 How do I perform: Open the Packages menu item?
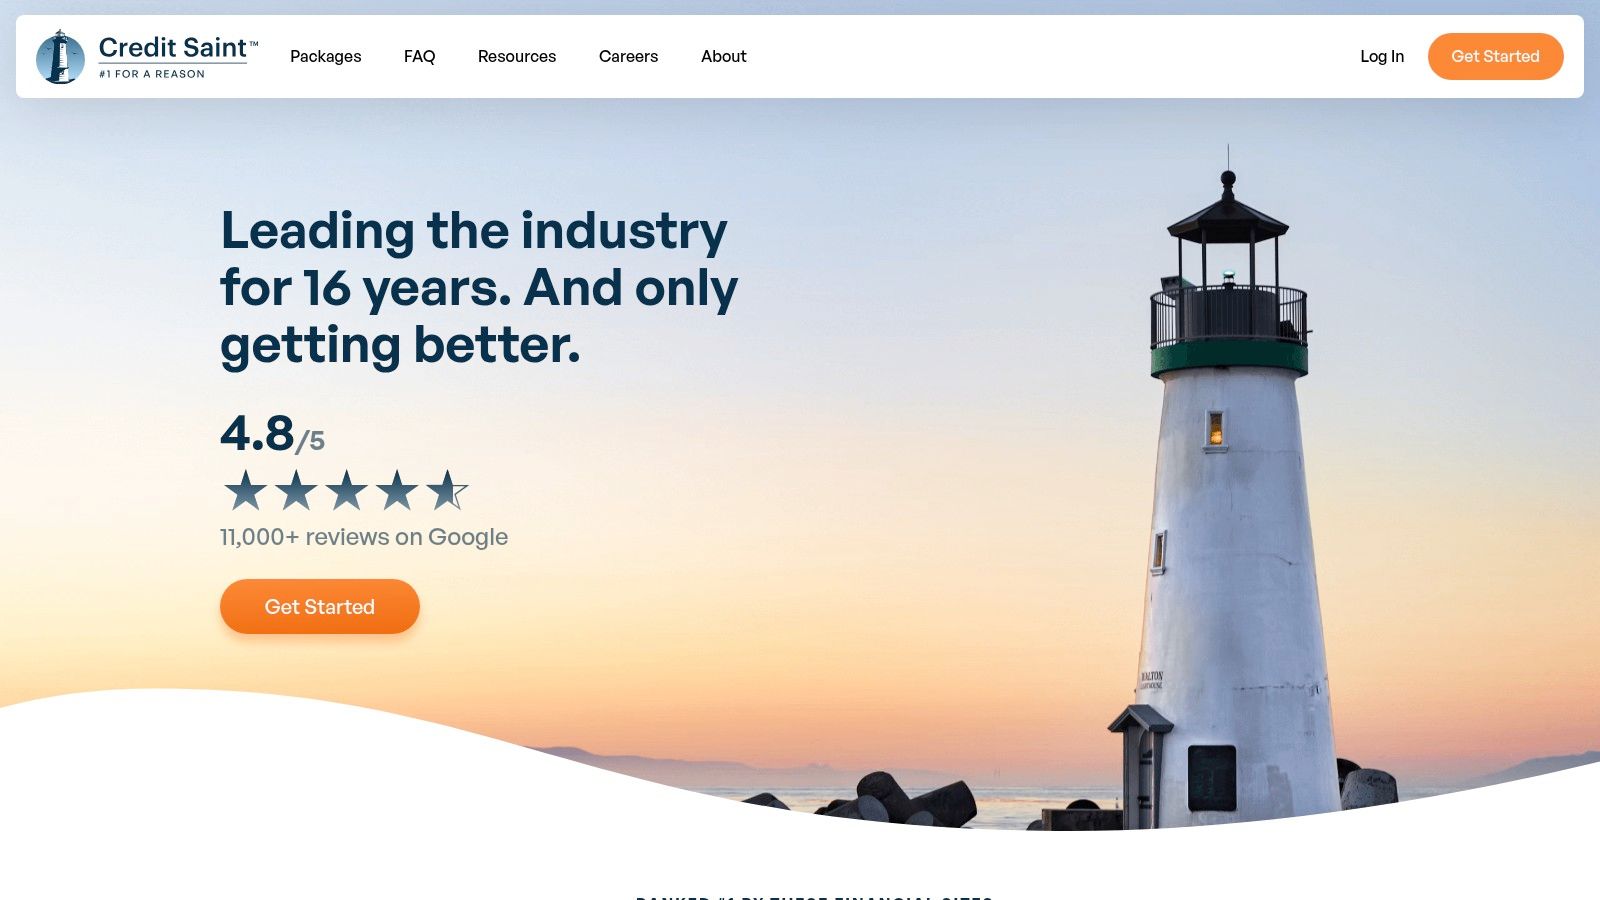[x=326, y=56]
